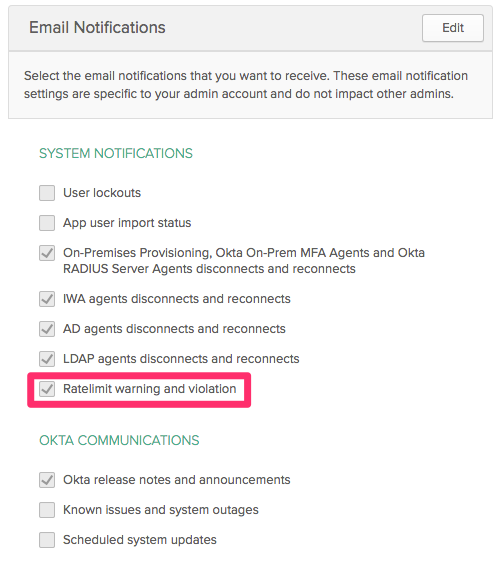Screen dimensions: 498x566
Task: Uncheck Ratelimit warning and violation checkbox
Action: pyautogui.click(x=47, y=389)
